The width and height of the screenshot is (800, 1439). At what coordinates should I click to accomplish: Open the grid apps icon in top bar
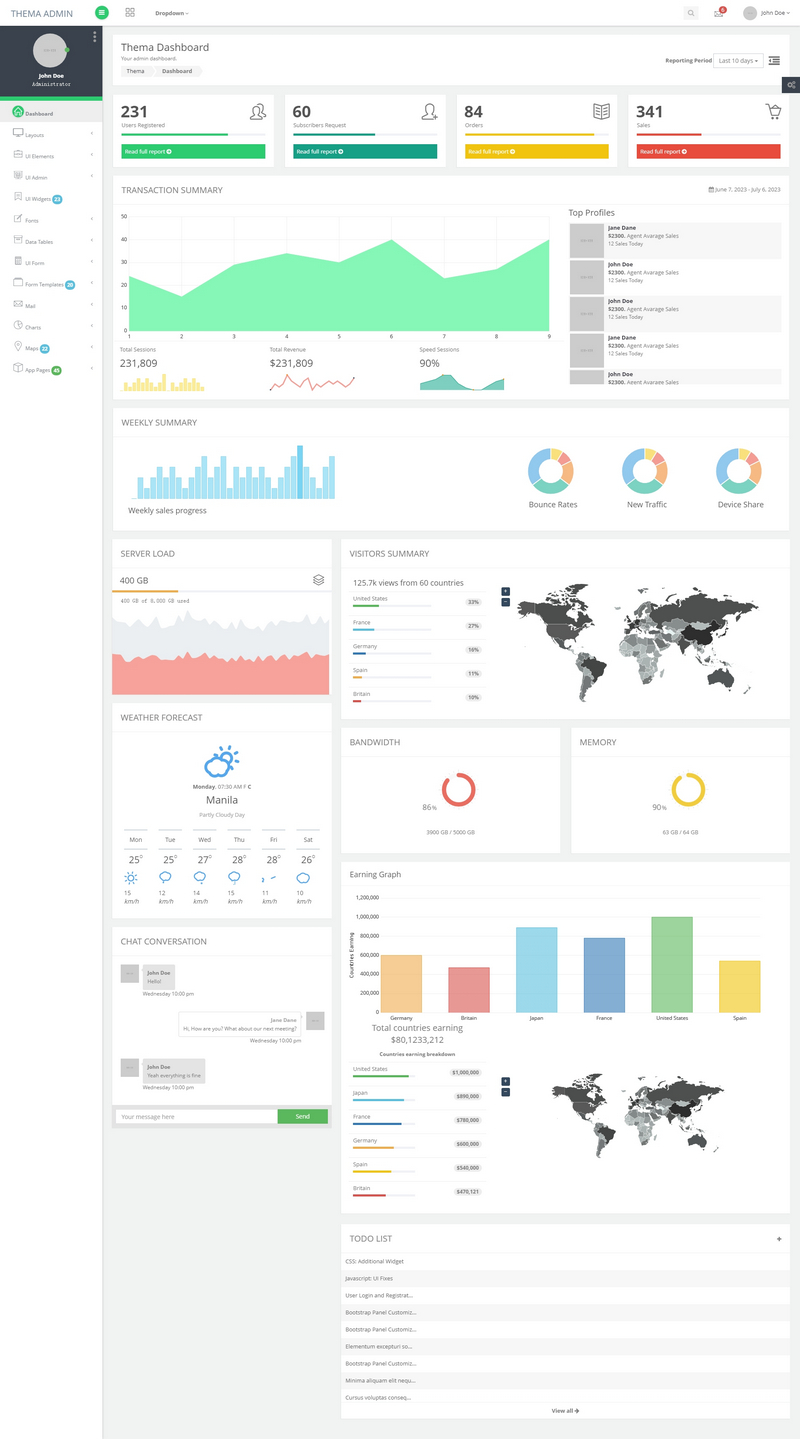point(130,13)
